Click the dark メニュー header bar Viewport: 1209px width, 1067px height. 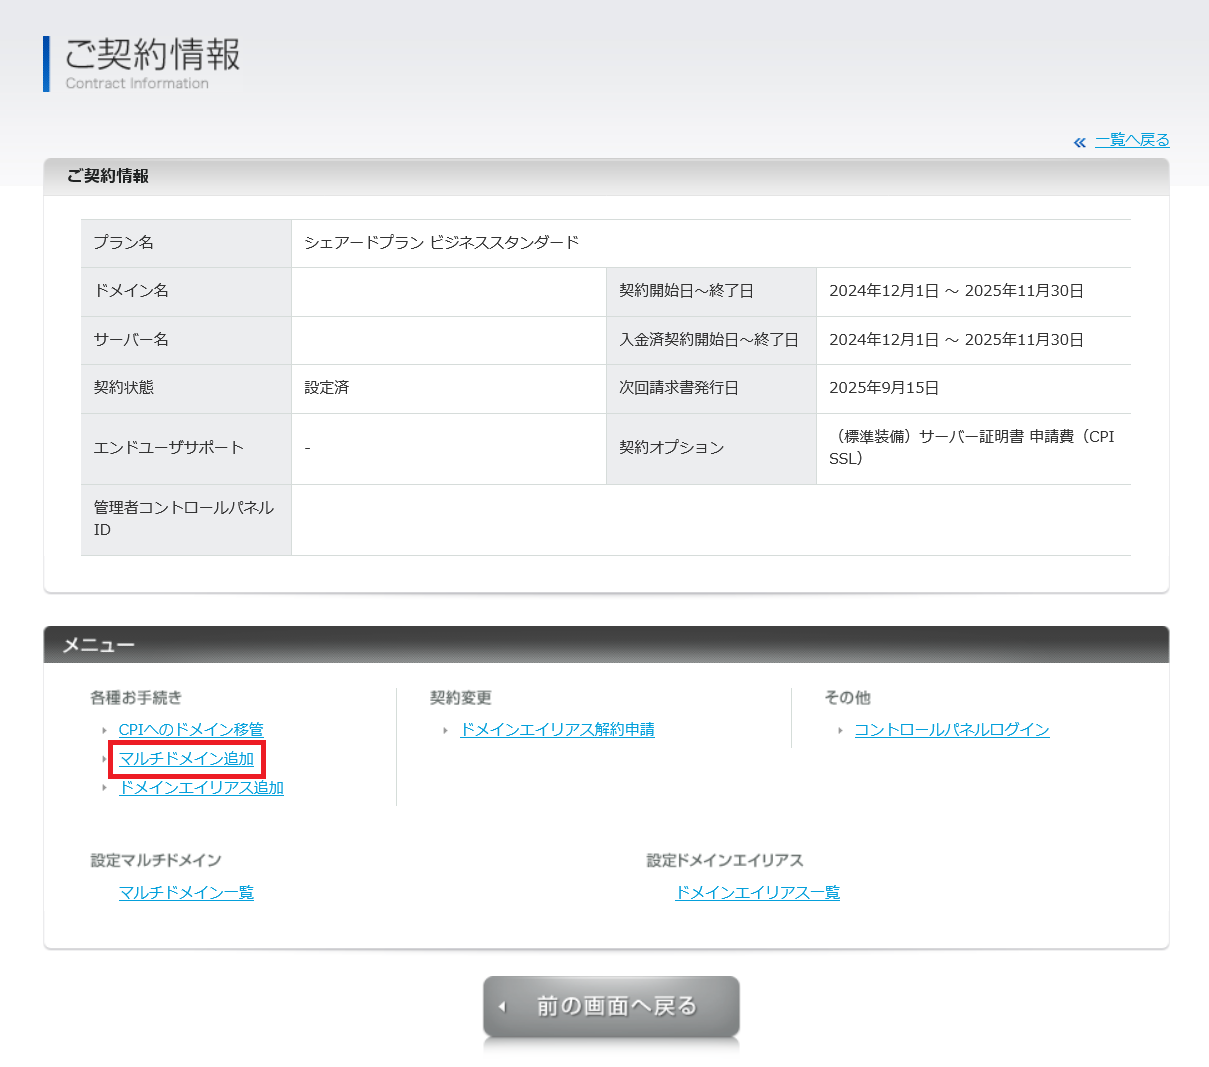pyautogui.click(x=606, y=645)
